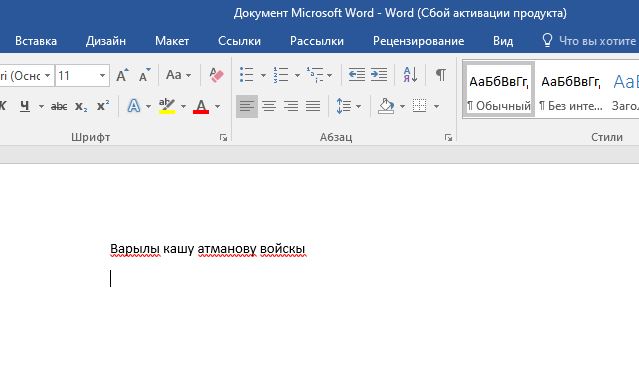Image resolution: width=639 pixels, height=380 pixels.
Task: Decrease paragraph indent
Action: point(357,75)
